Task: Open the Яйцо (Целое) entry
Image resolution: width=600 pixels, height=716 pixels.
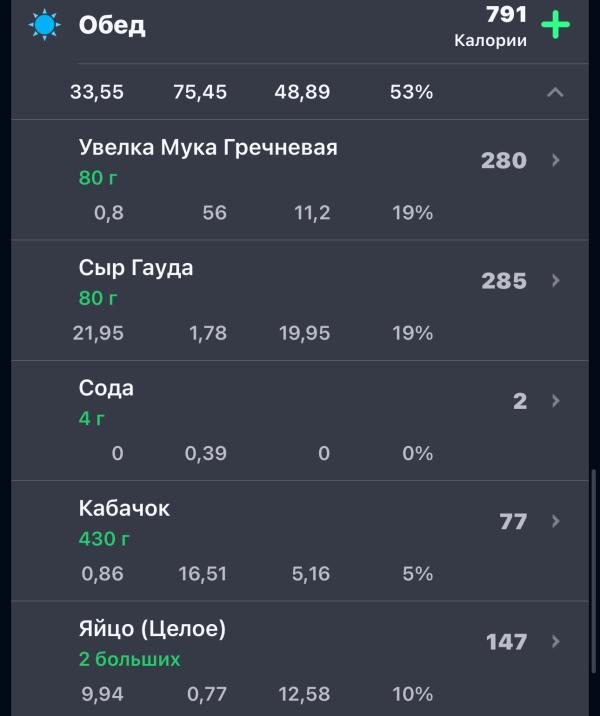Action: 152,629
